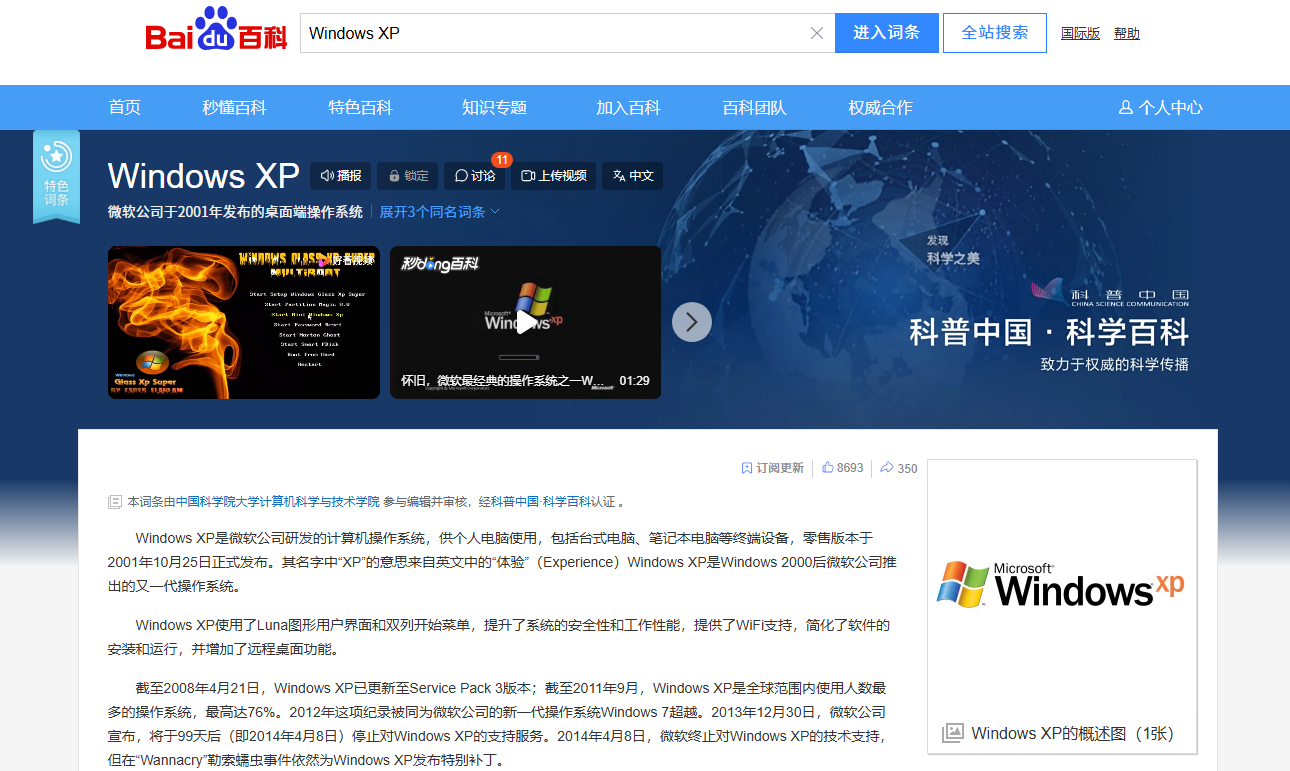Play the 秒懂百科 Windows XP video

525,322
